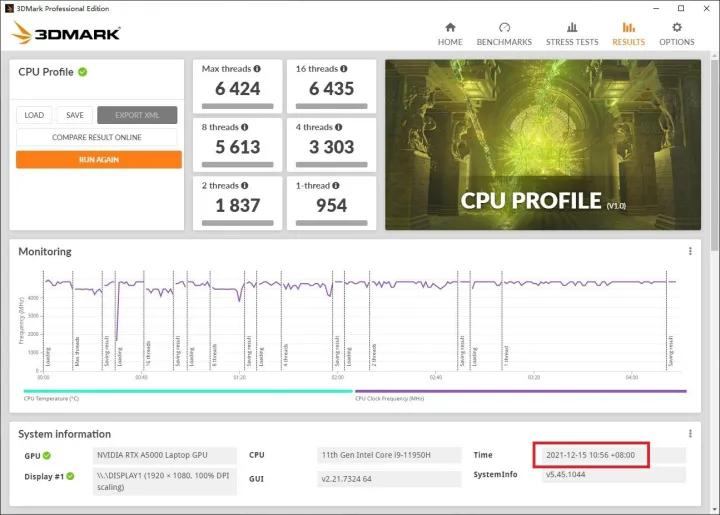Image resolution: width=720 pixels, height=515 pixels.
Task: Click the Max threads score 6 424
Action: tap(237, 89)
